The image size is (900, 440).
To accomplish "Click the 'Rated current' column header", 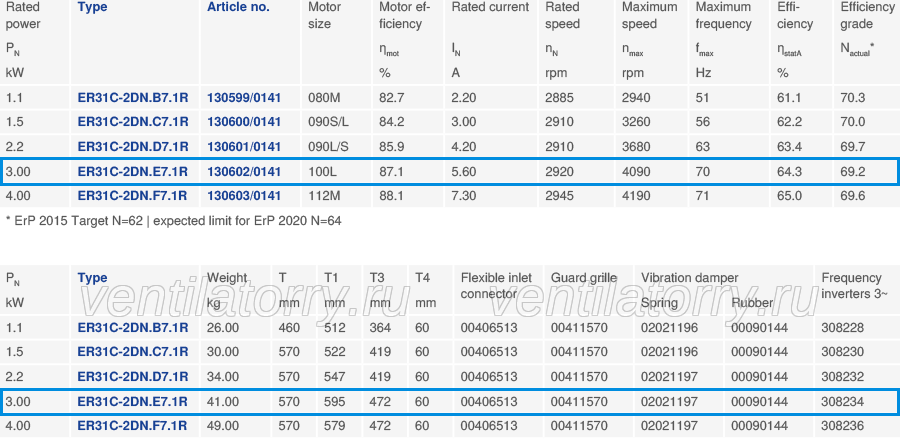I will click(490, 7).
